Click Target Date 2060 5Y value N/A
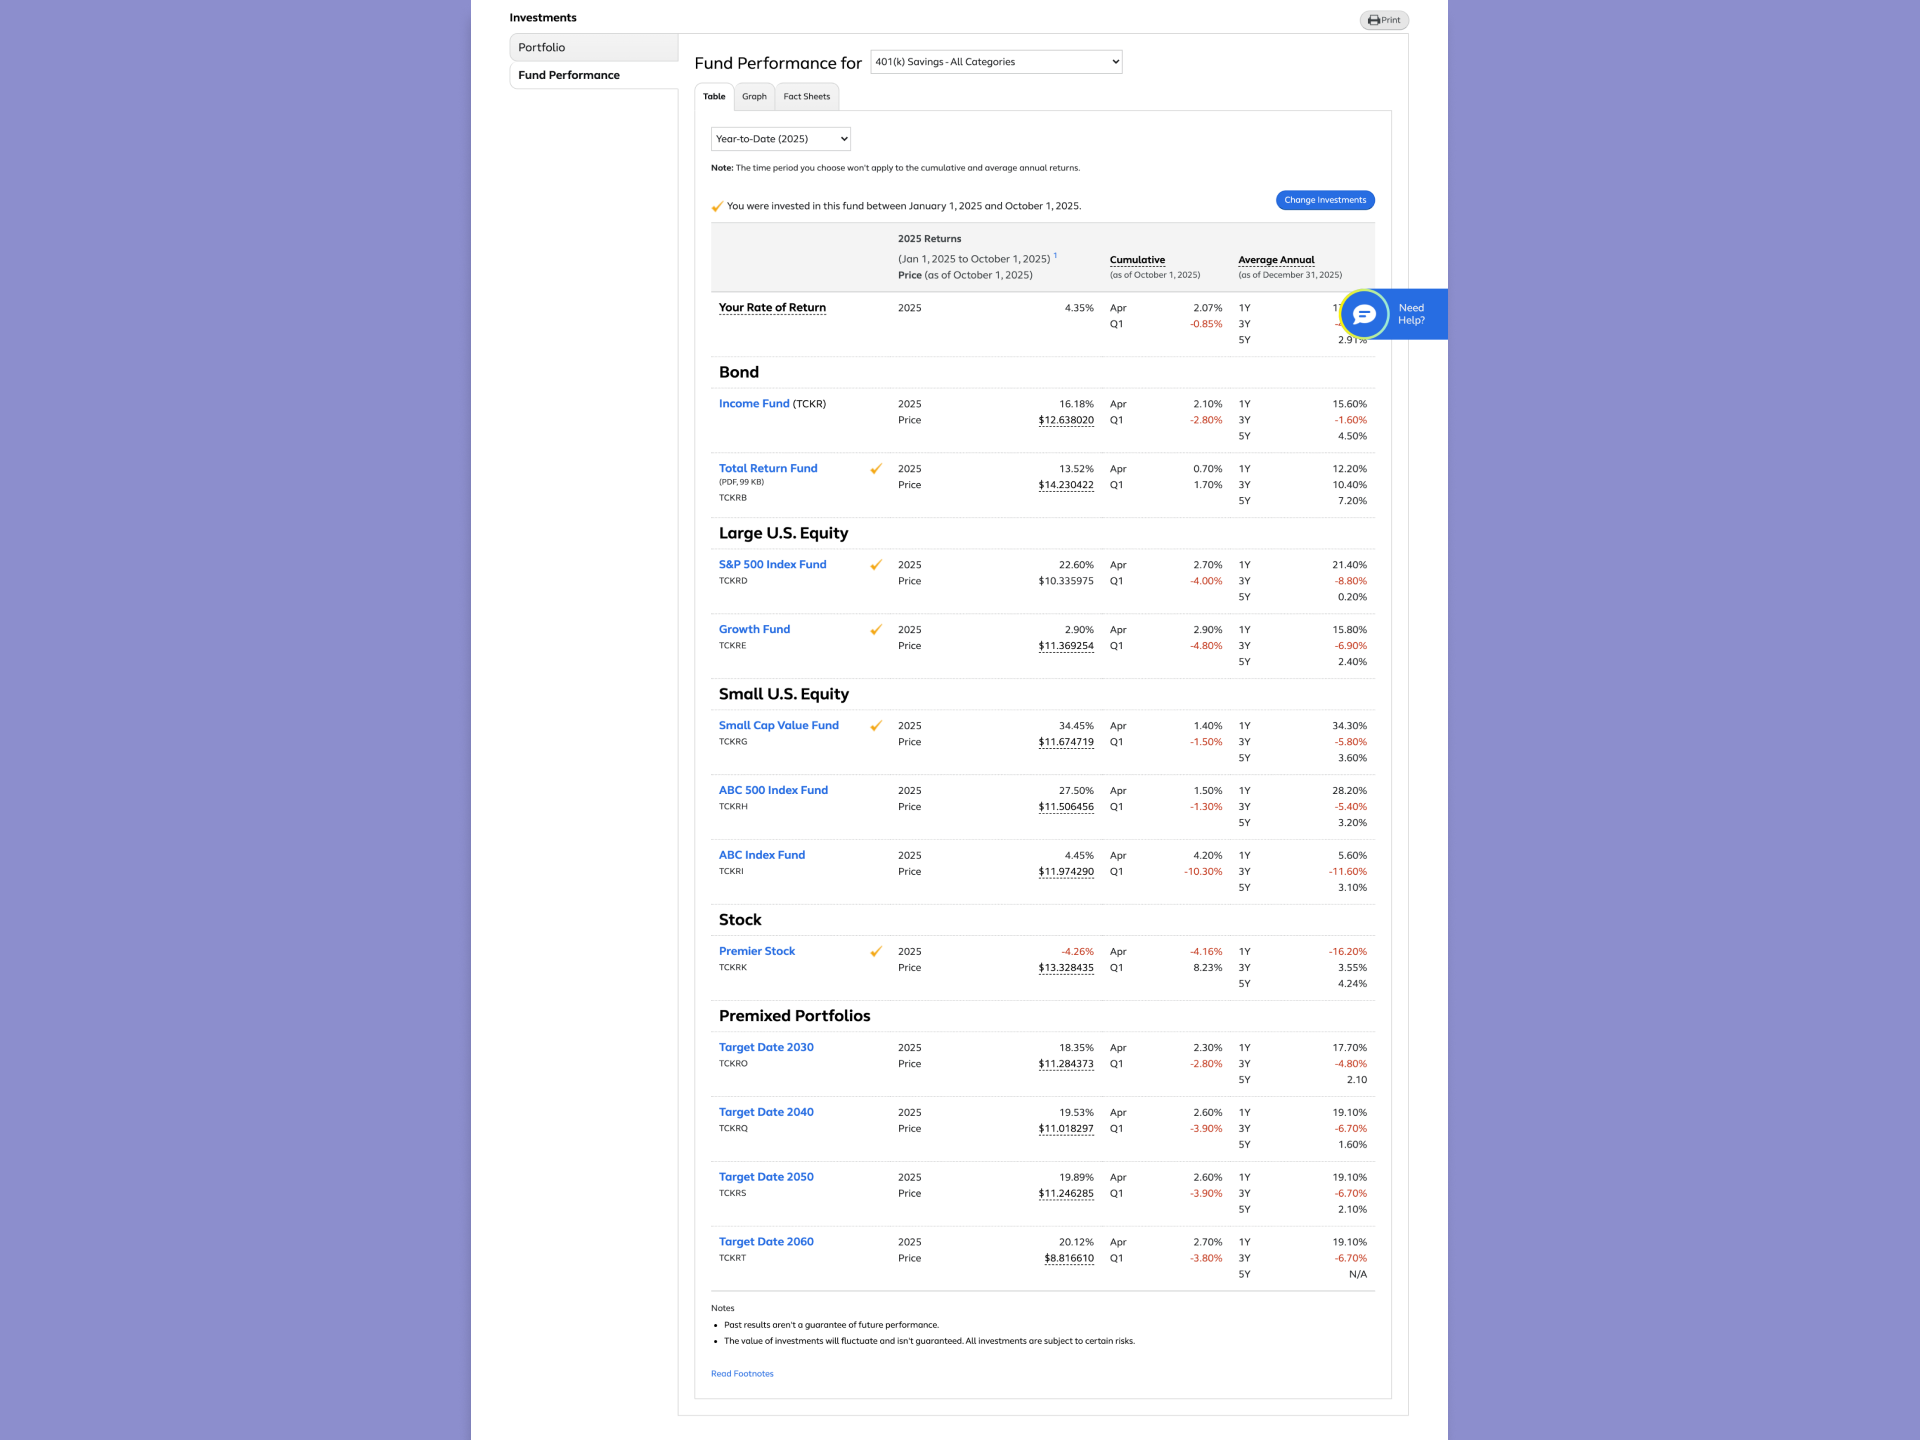 [x=1358, y=1275]
